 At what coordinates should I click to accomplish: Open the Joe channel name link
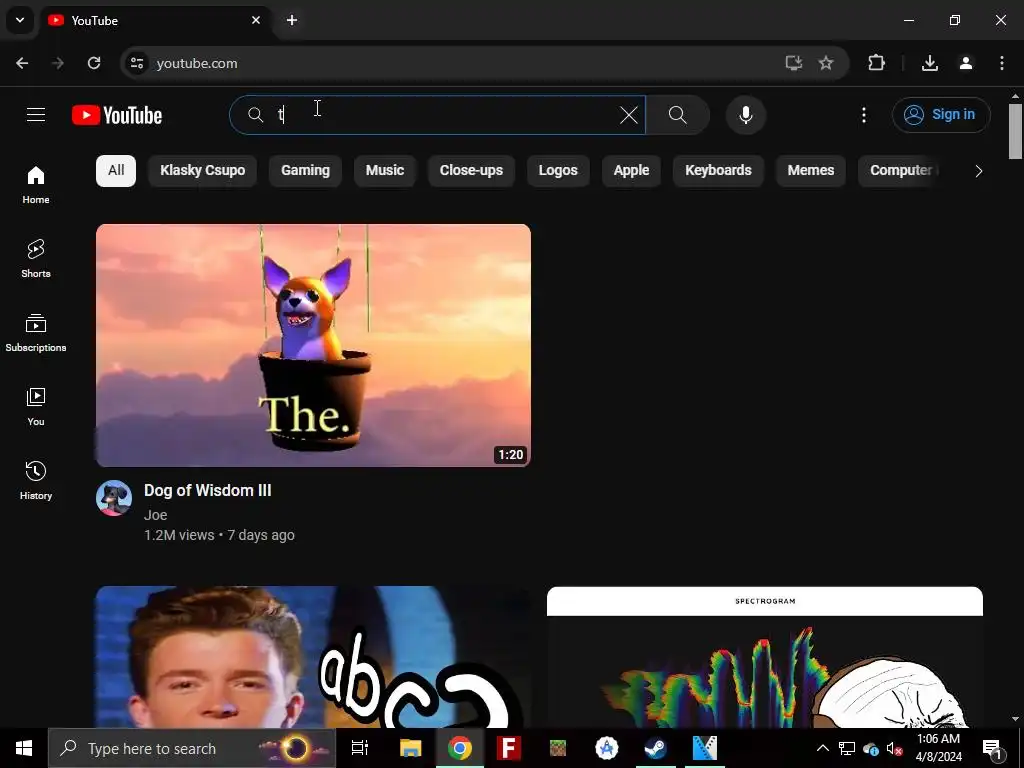pyautogui.click(x=155, y=515)
